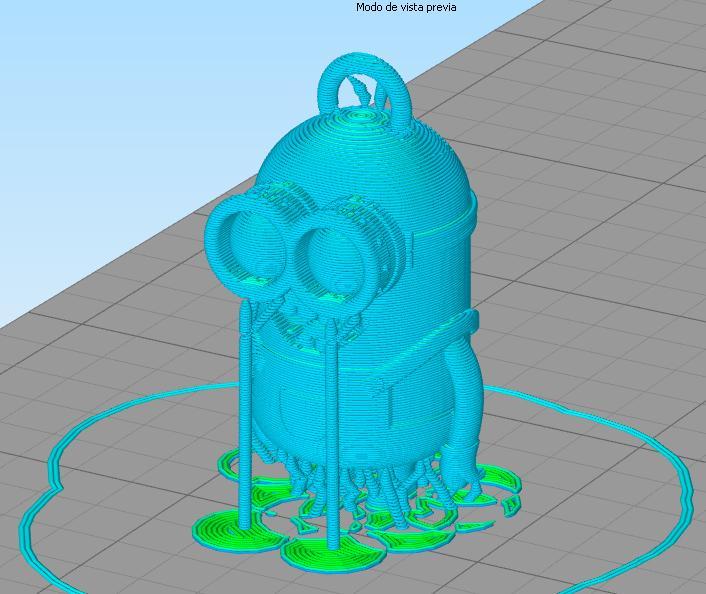Click the 'Modo de vista previa' label
The width and height of the screenshot is (706, 594).
tap(406, 7)
